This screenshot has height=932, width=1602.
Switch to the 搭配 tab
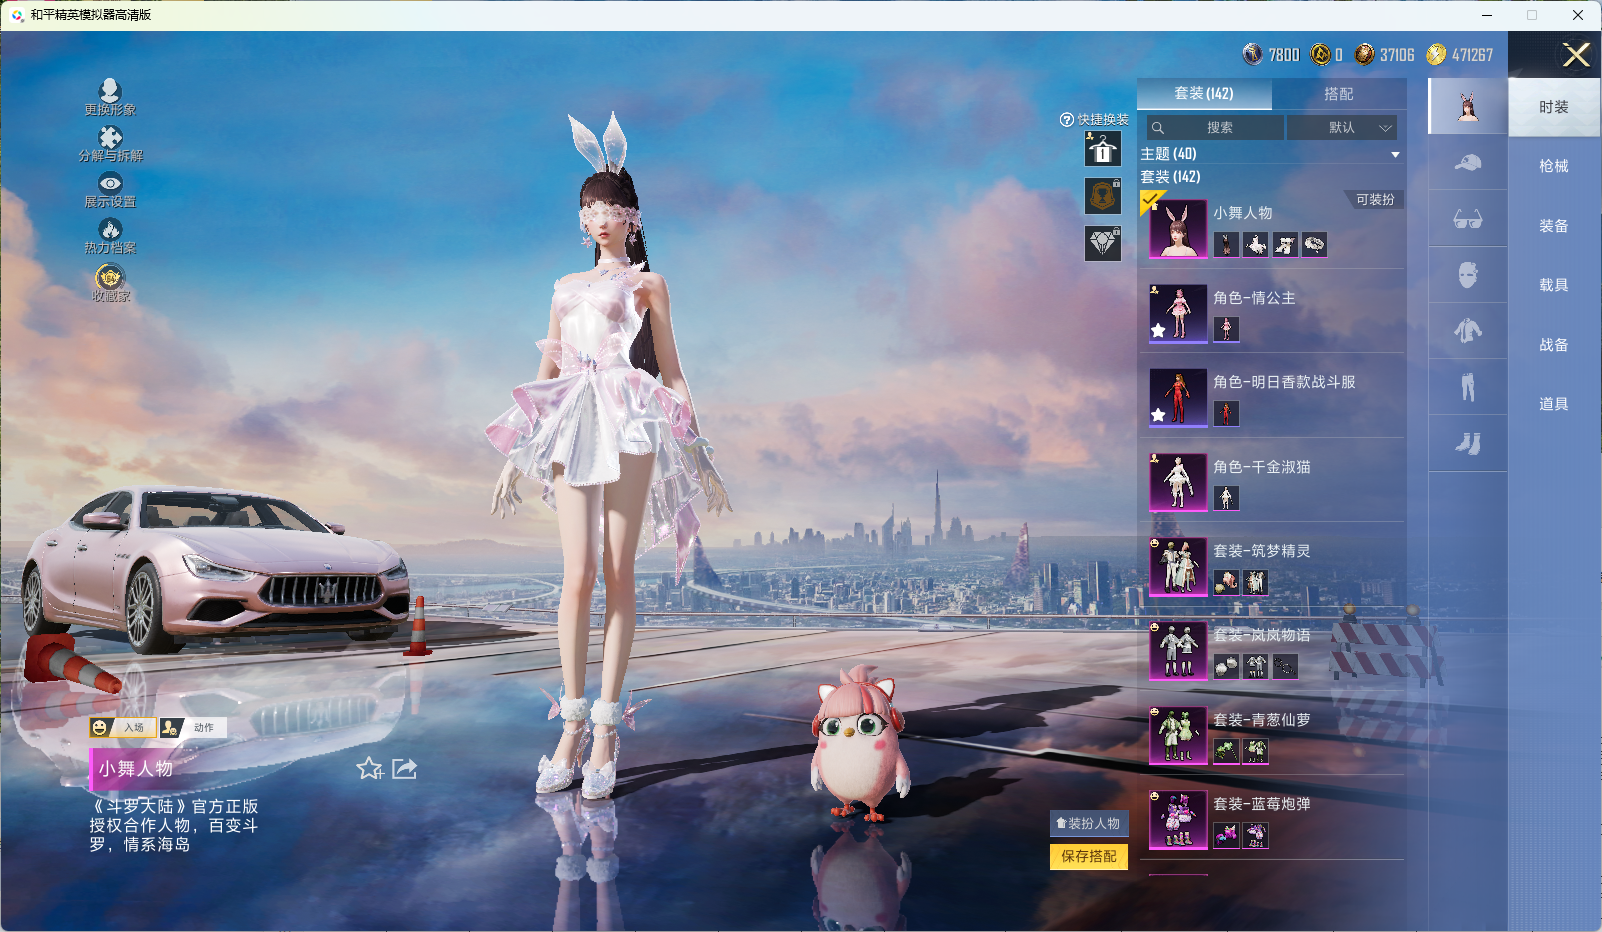(x=1338, y=94)
